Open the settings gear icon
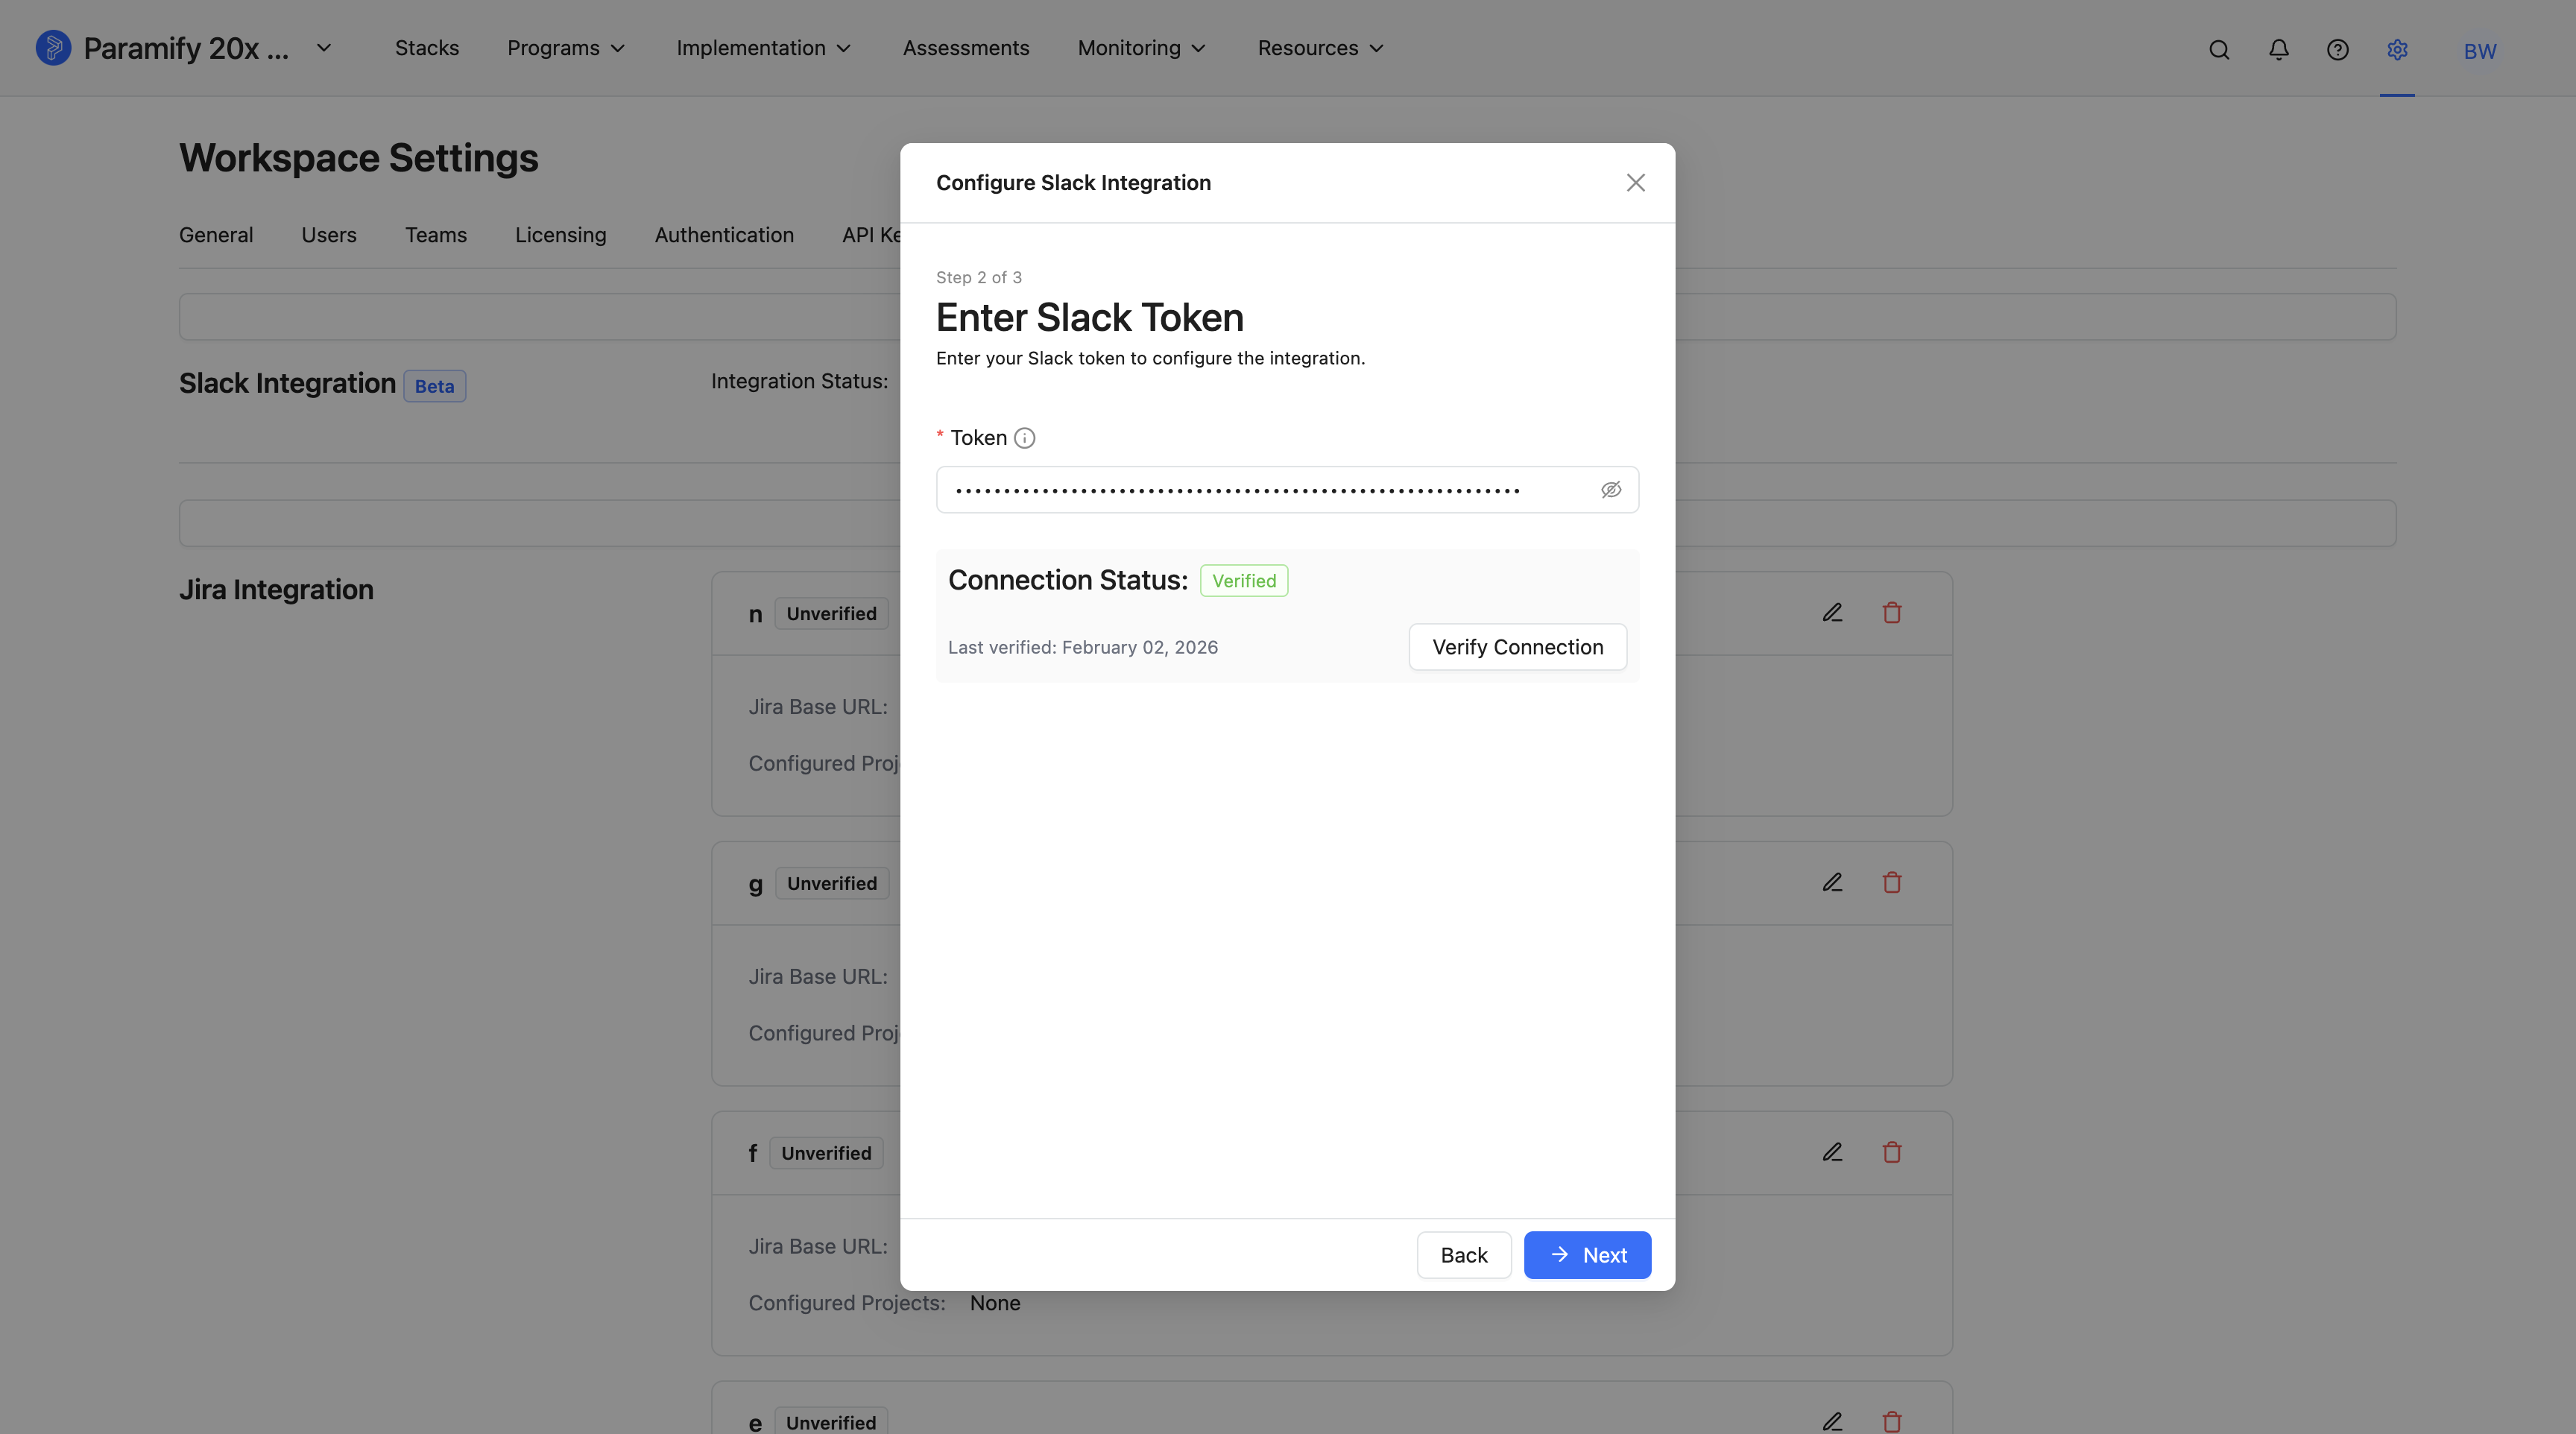The height and width of the screenshot is (1434, 2576). click(x=2397, y=50)
